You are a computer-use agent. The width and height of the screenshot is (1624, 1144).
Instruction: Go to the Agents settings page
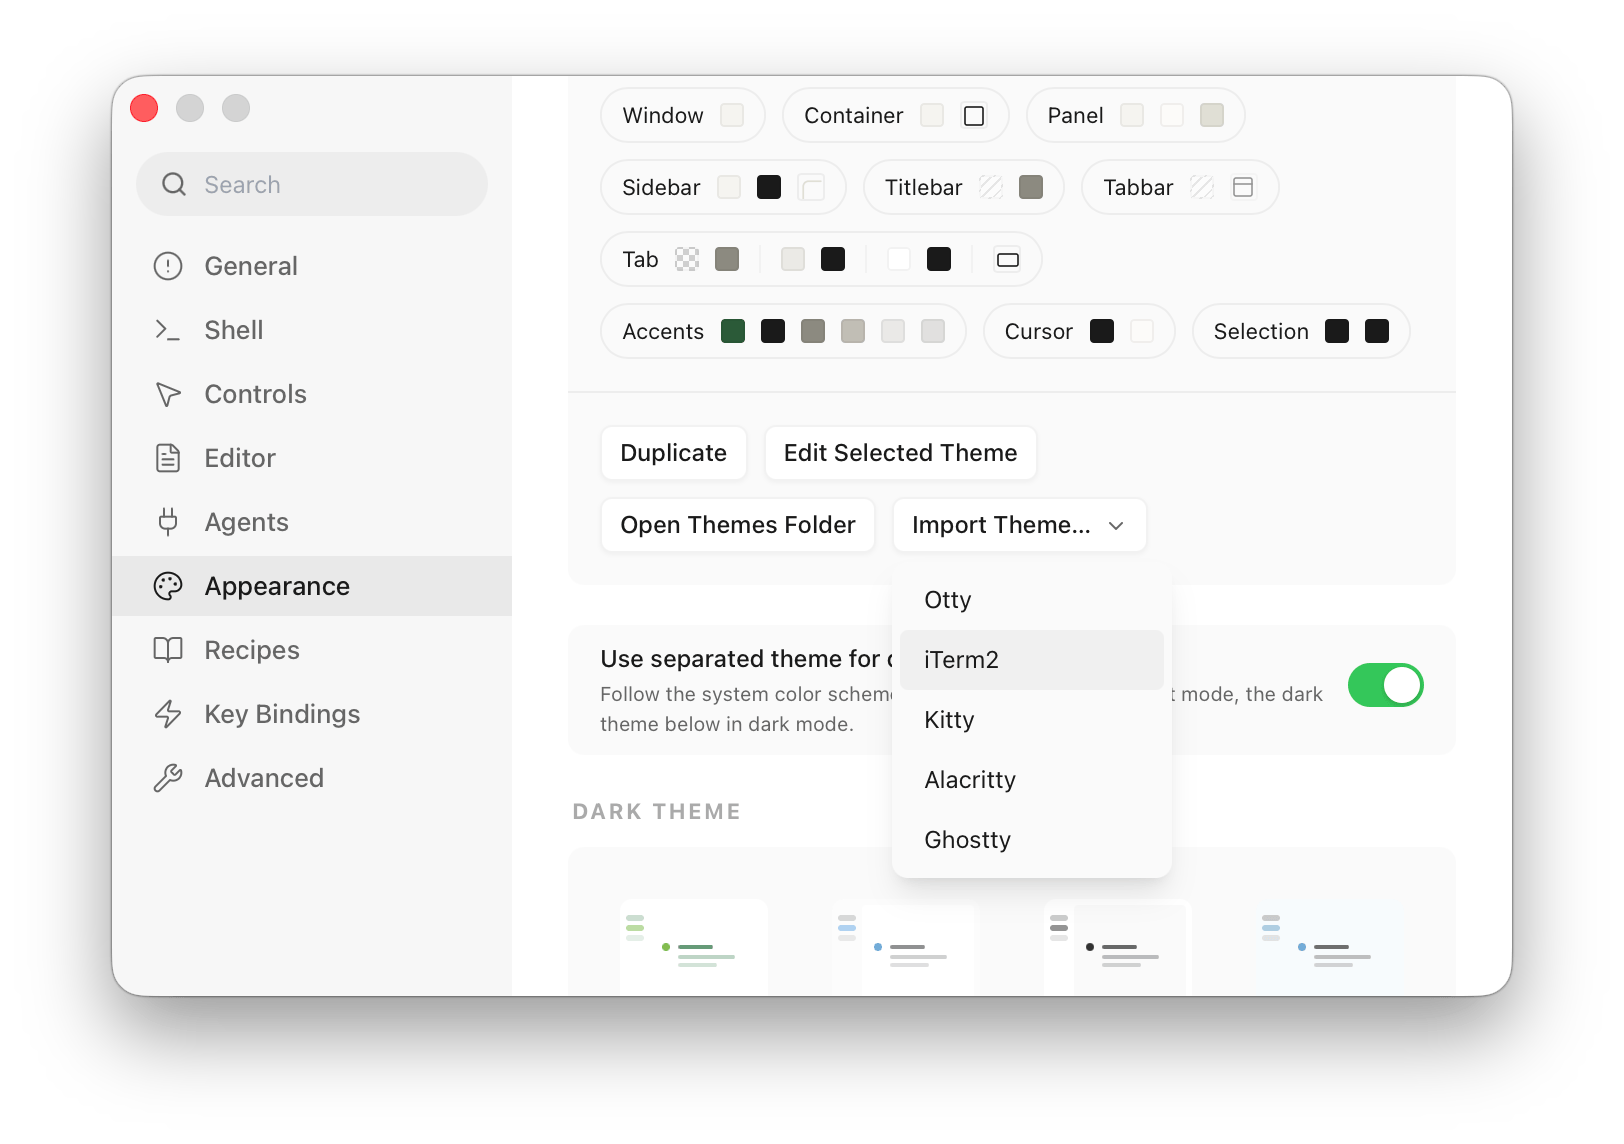pyautogui.click(x=312, y=522)
